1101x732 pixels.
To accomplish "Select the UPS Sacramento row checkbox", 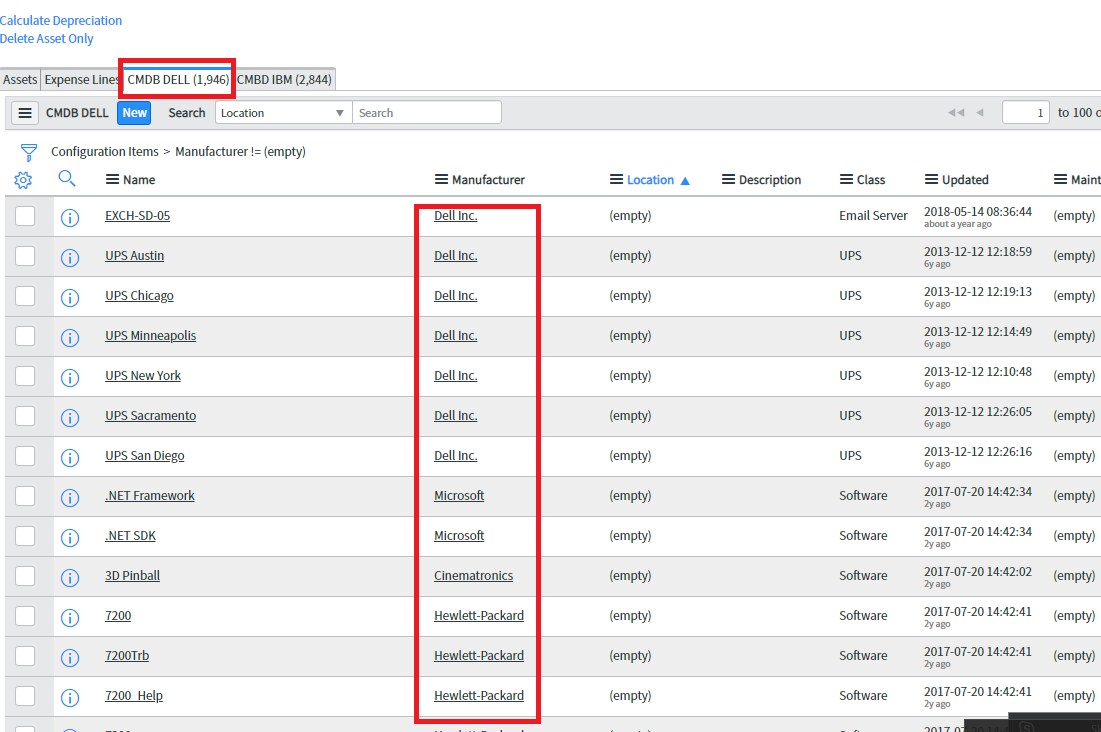I will 25,416.
